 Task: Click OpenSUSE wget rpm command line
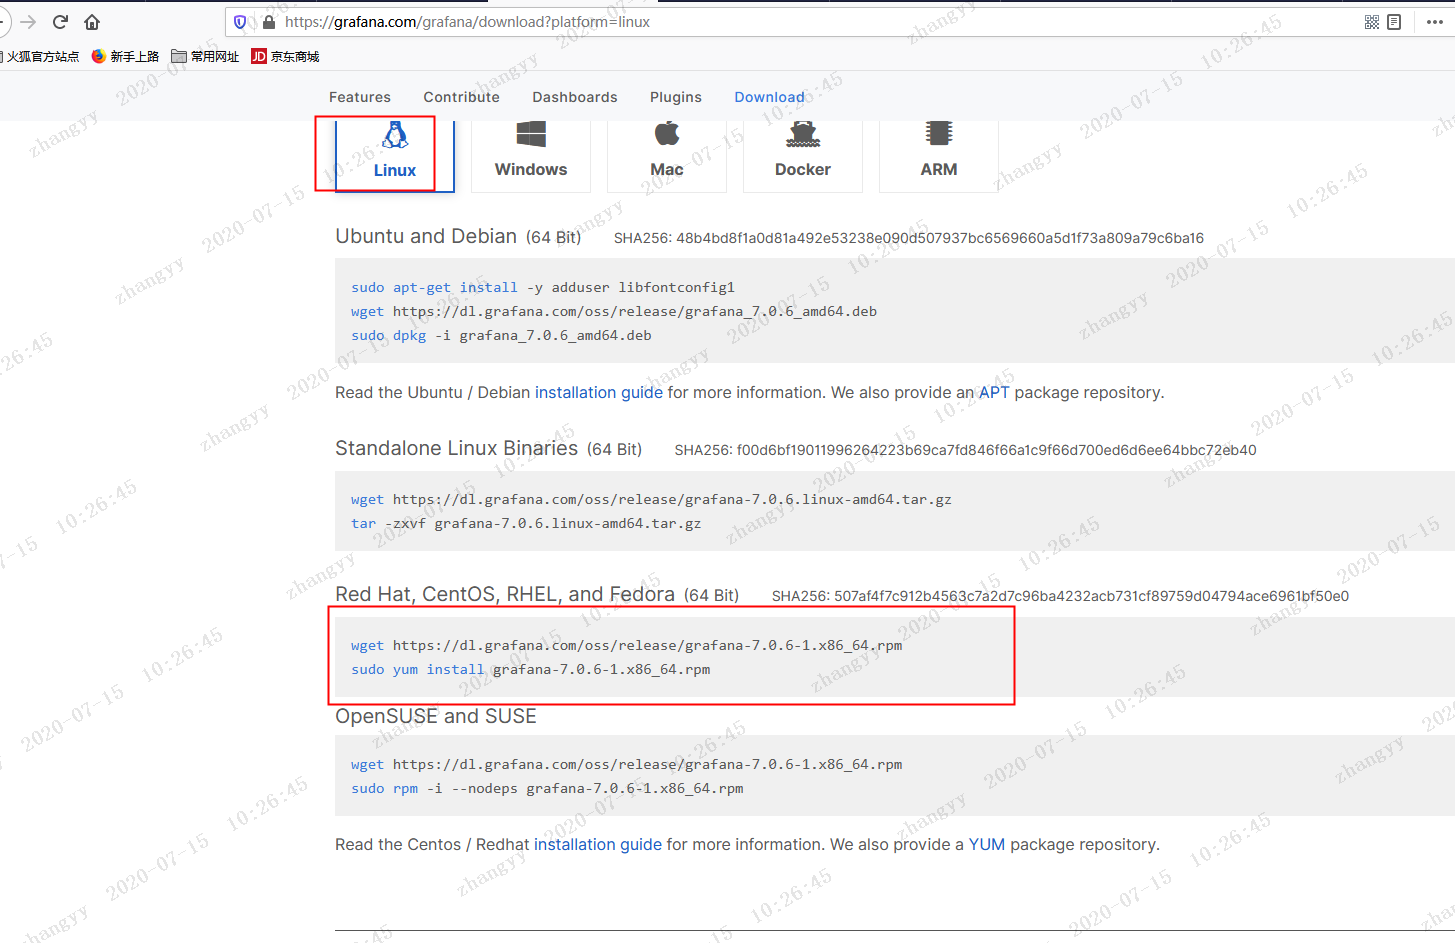627,765
